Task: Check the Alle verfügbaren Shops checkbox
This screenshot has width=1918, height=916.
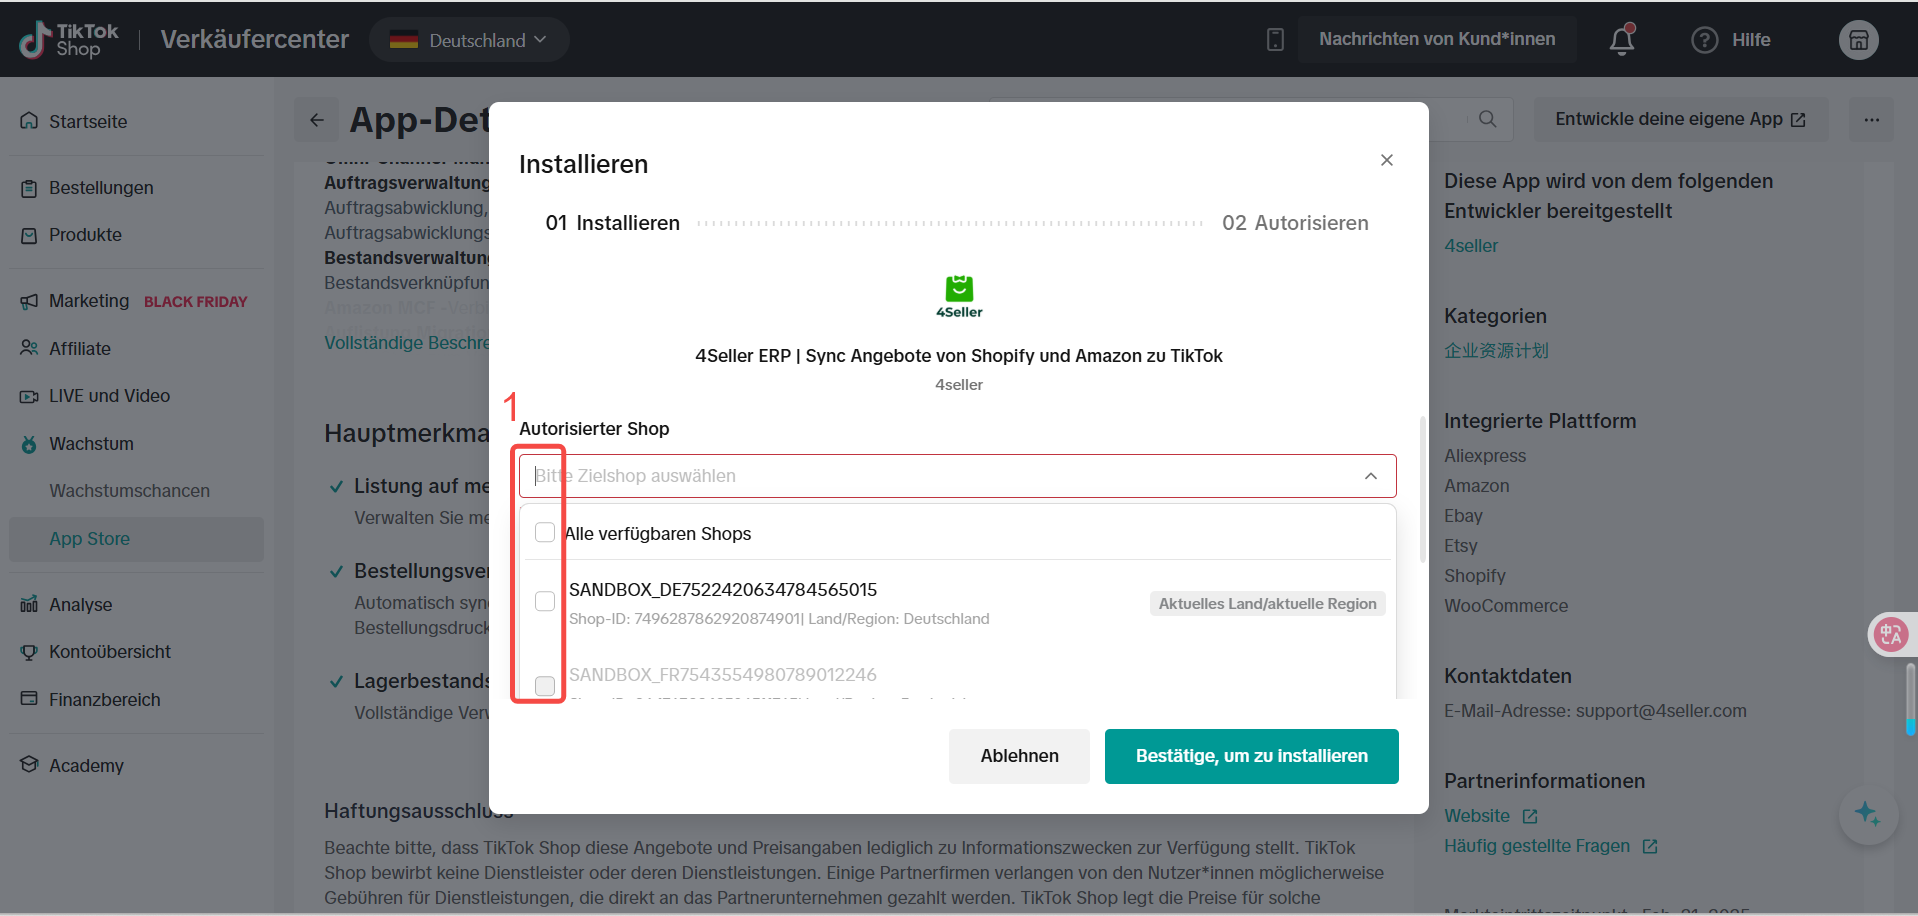Action: [545, 533]
